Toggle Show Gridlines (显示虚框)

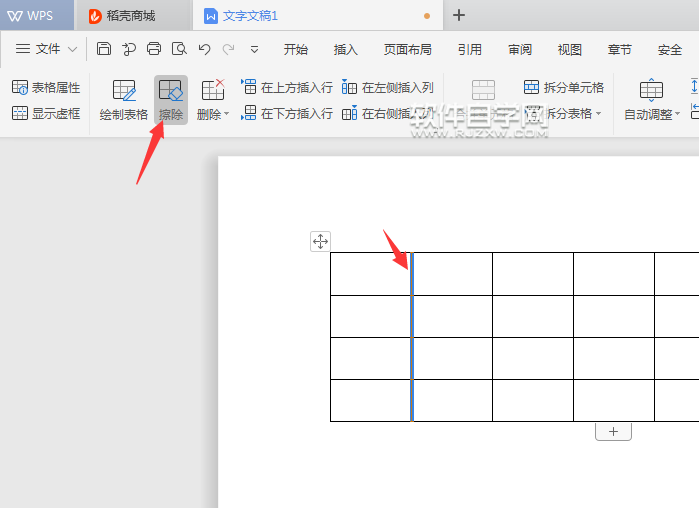pos(46,113)
